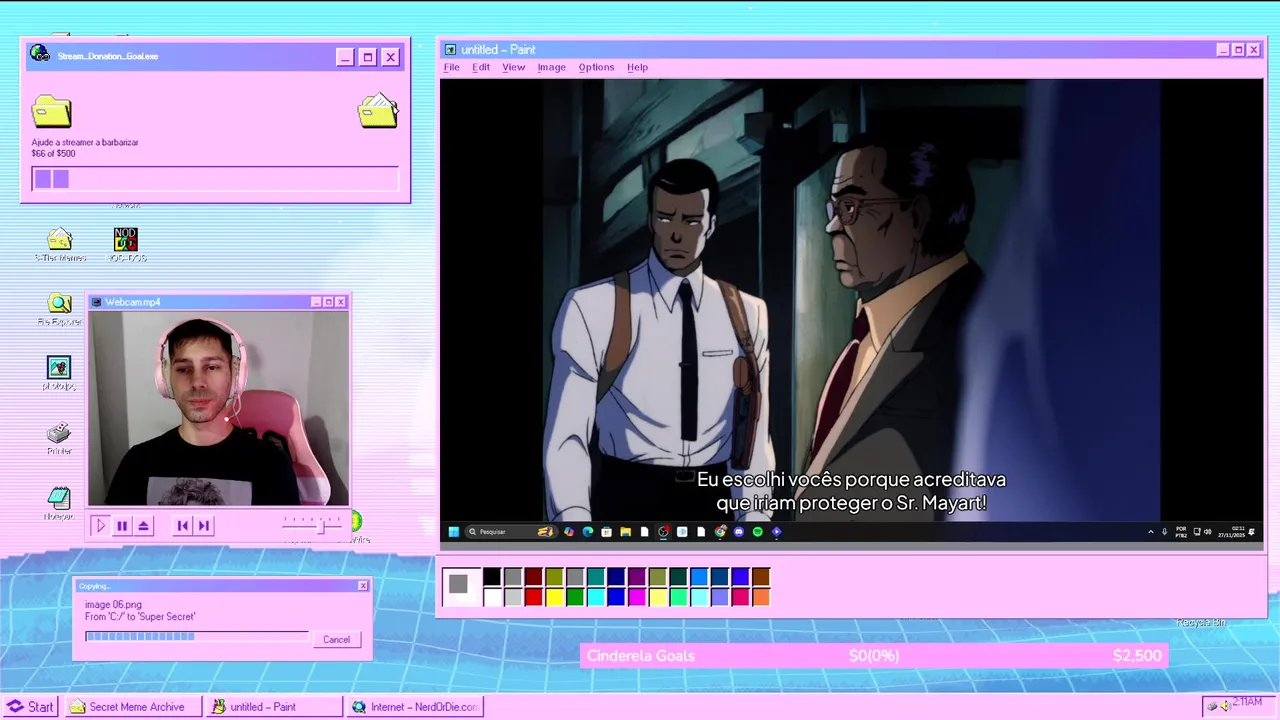Click the Cinderela Goals bar
This screenshot has height=720, width=1280.
click(874, 656)
